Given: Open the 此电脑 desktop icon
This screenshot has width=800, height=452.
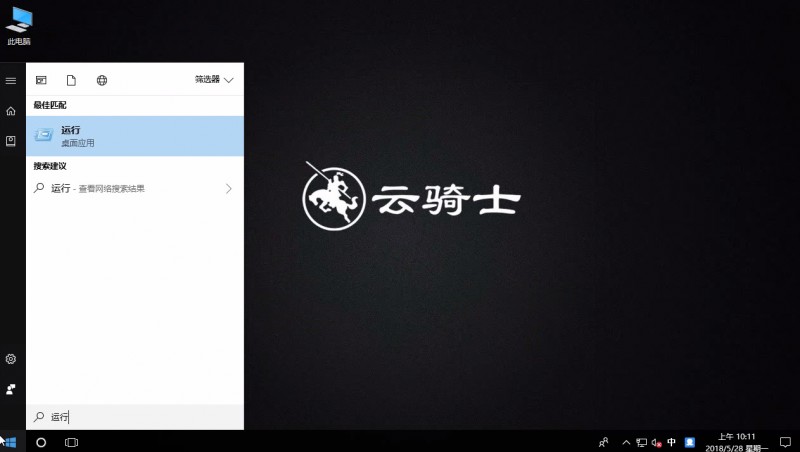Looking at the screenshot, I should 19,27.
